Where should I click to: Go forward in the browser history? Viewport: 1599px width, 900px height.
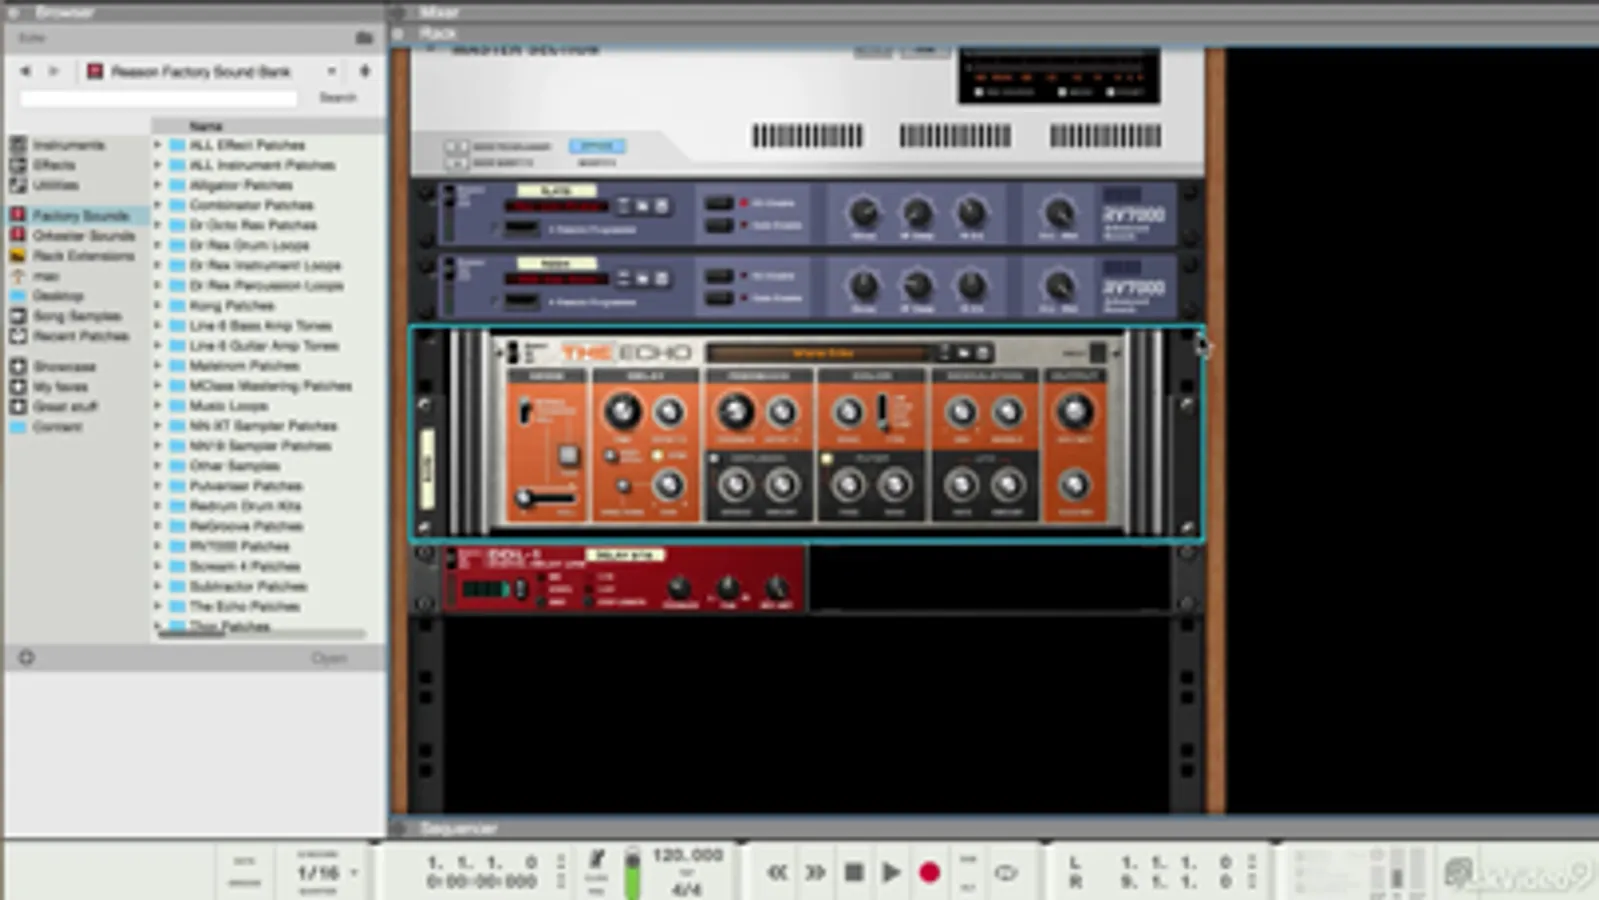(54, 71)
